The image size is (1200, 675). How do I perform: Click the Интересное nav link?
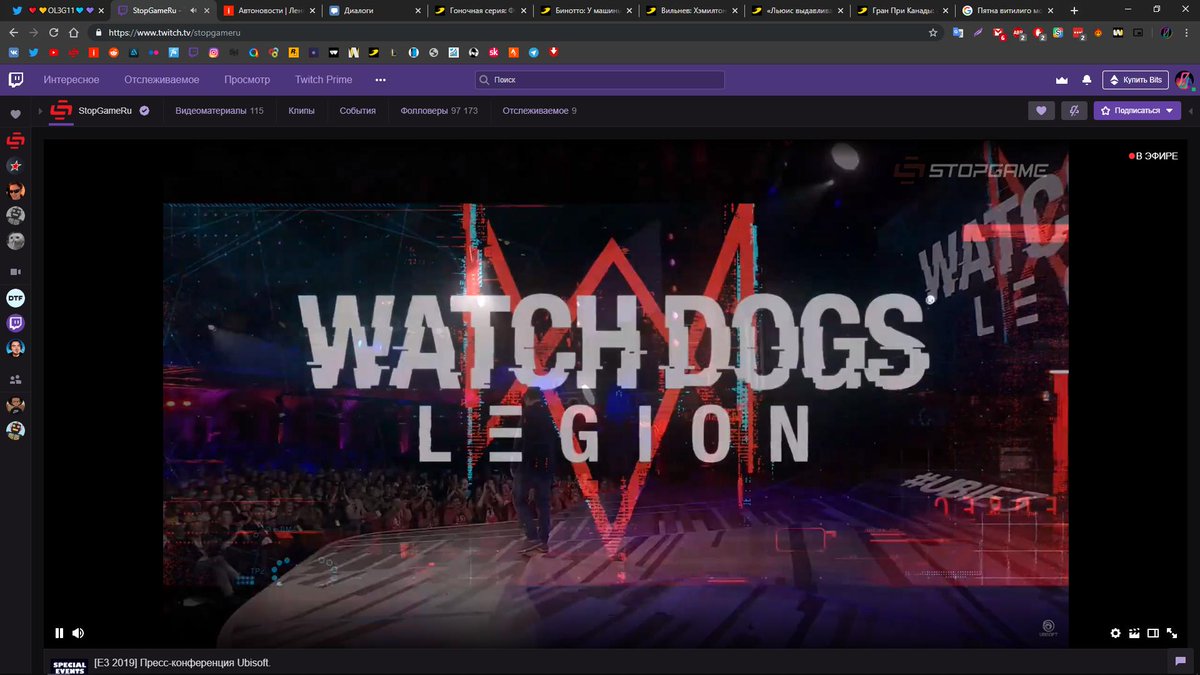pos(71,79)
